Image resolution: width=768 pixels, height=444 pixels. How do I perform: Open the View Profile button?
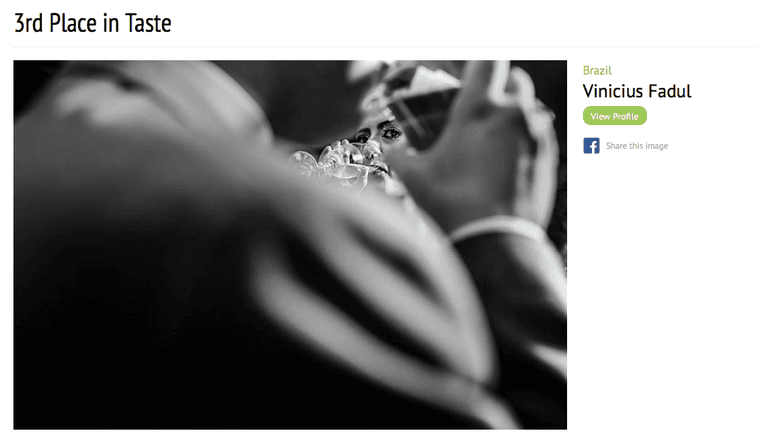pos(615,116)
